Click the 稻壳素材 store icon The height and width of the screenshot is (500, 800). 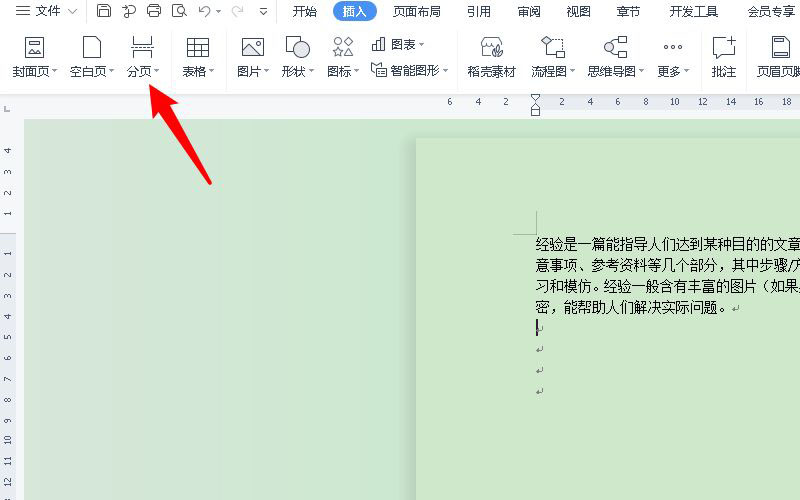(491, 47)
